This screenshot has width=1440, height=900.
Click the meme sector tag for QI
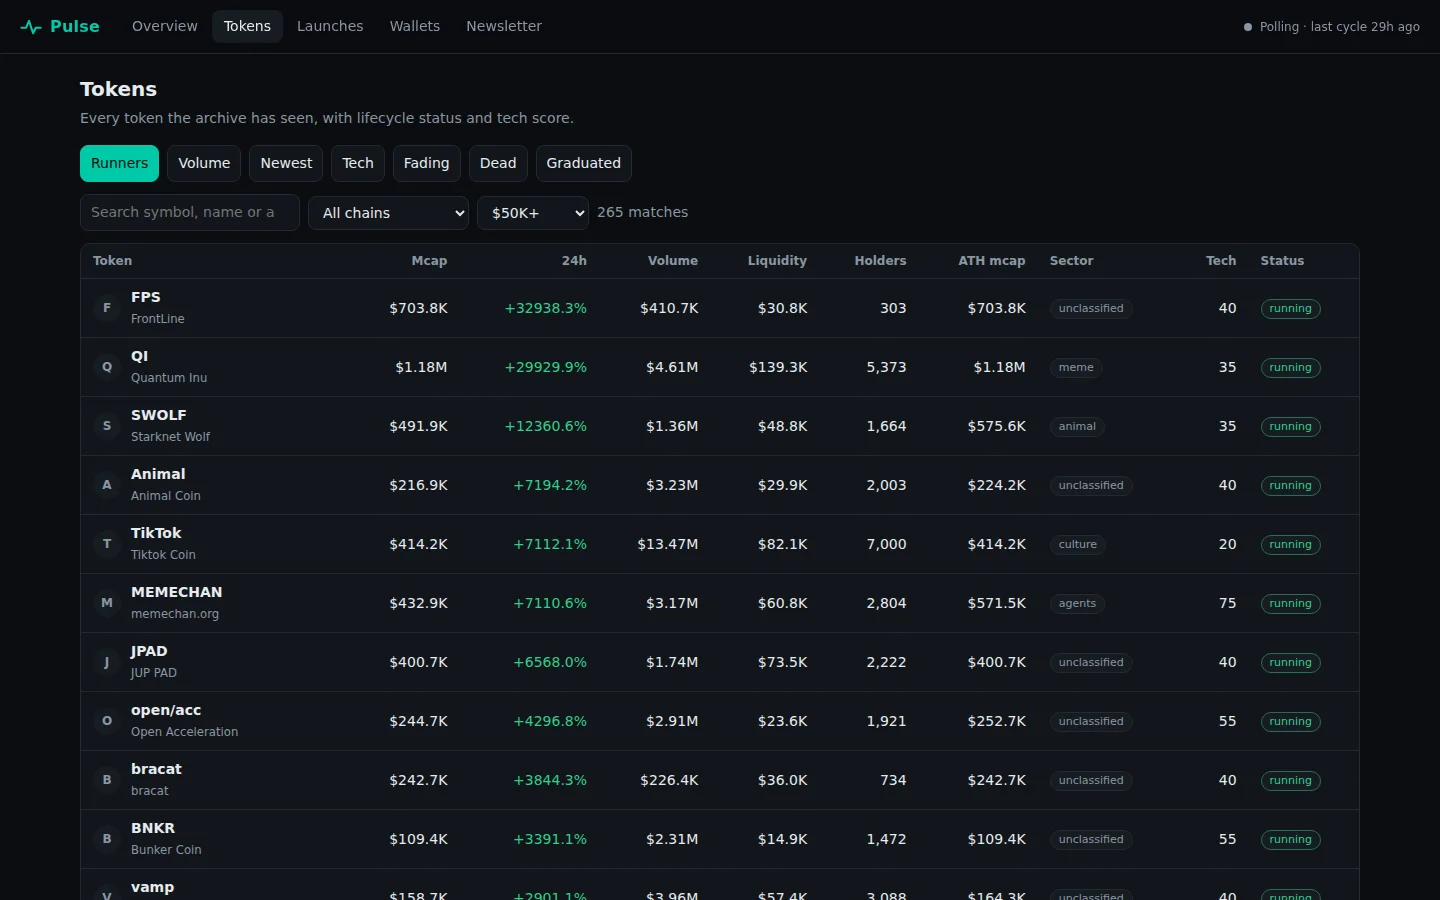[1076, 367]
